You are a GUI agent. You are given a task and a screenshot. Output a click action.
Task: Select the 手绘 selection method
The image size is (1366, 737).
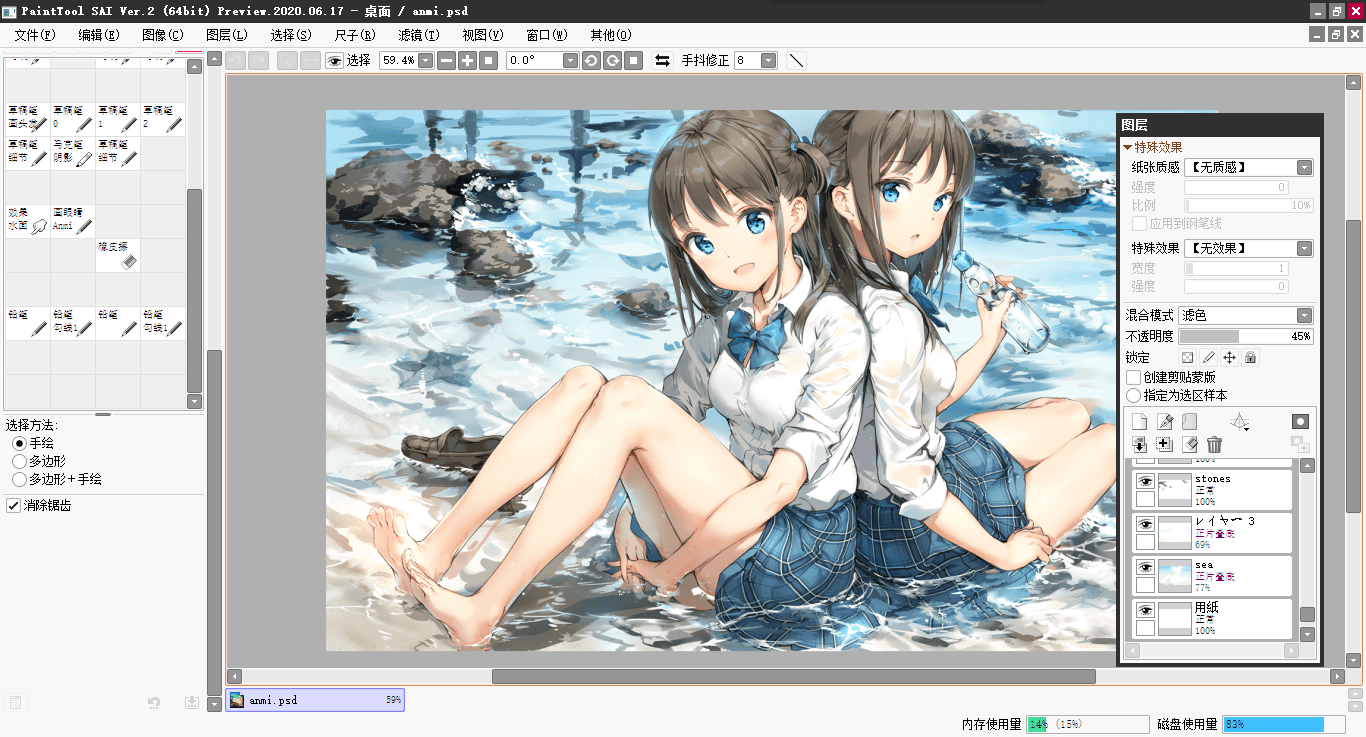(x=19, y=443)
